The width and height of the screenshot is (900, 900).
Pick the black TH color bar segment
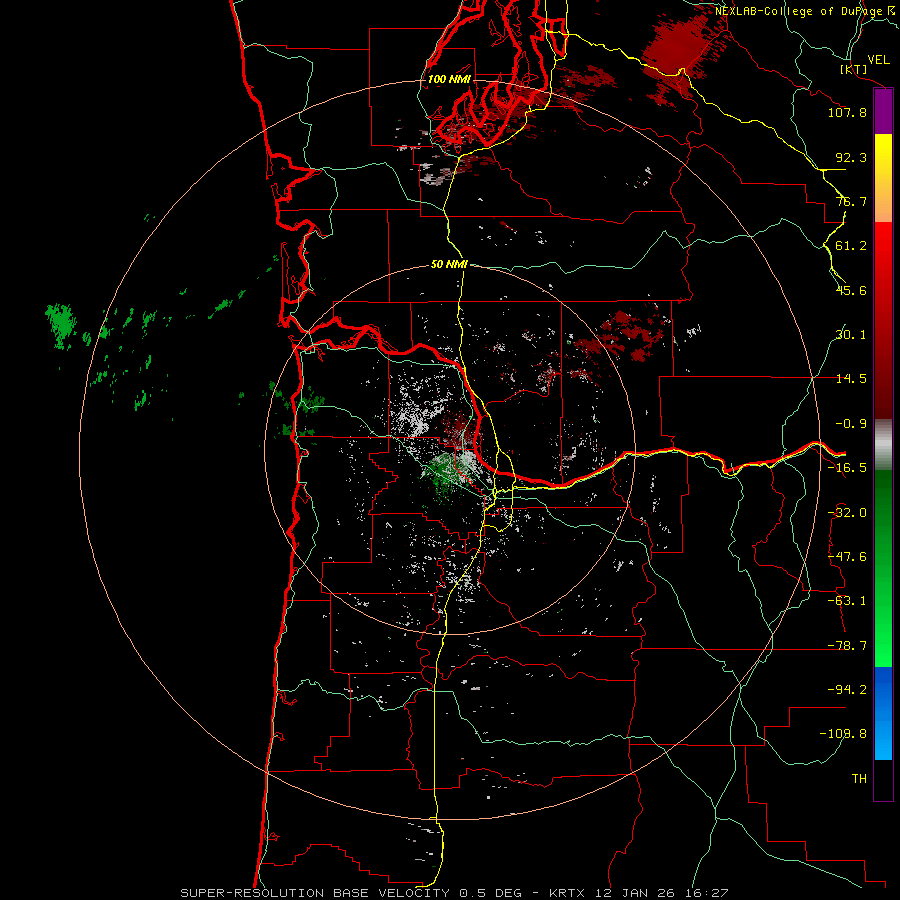(883, 779)
